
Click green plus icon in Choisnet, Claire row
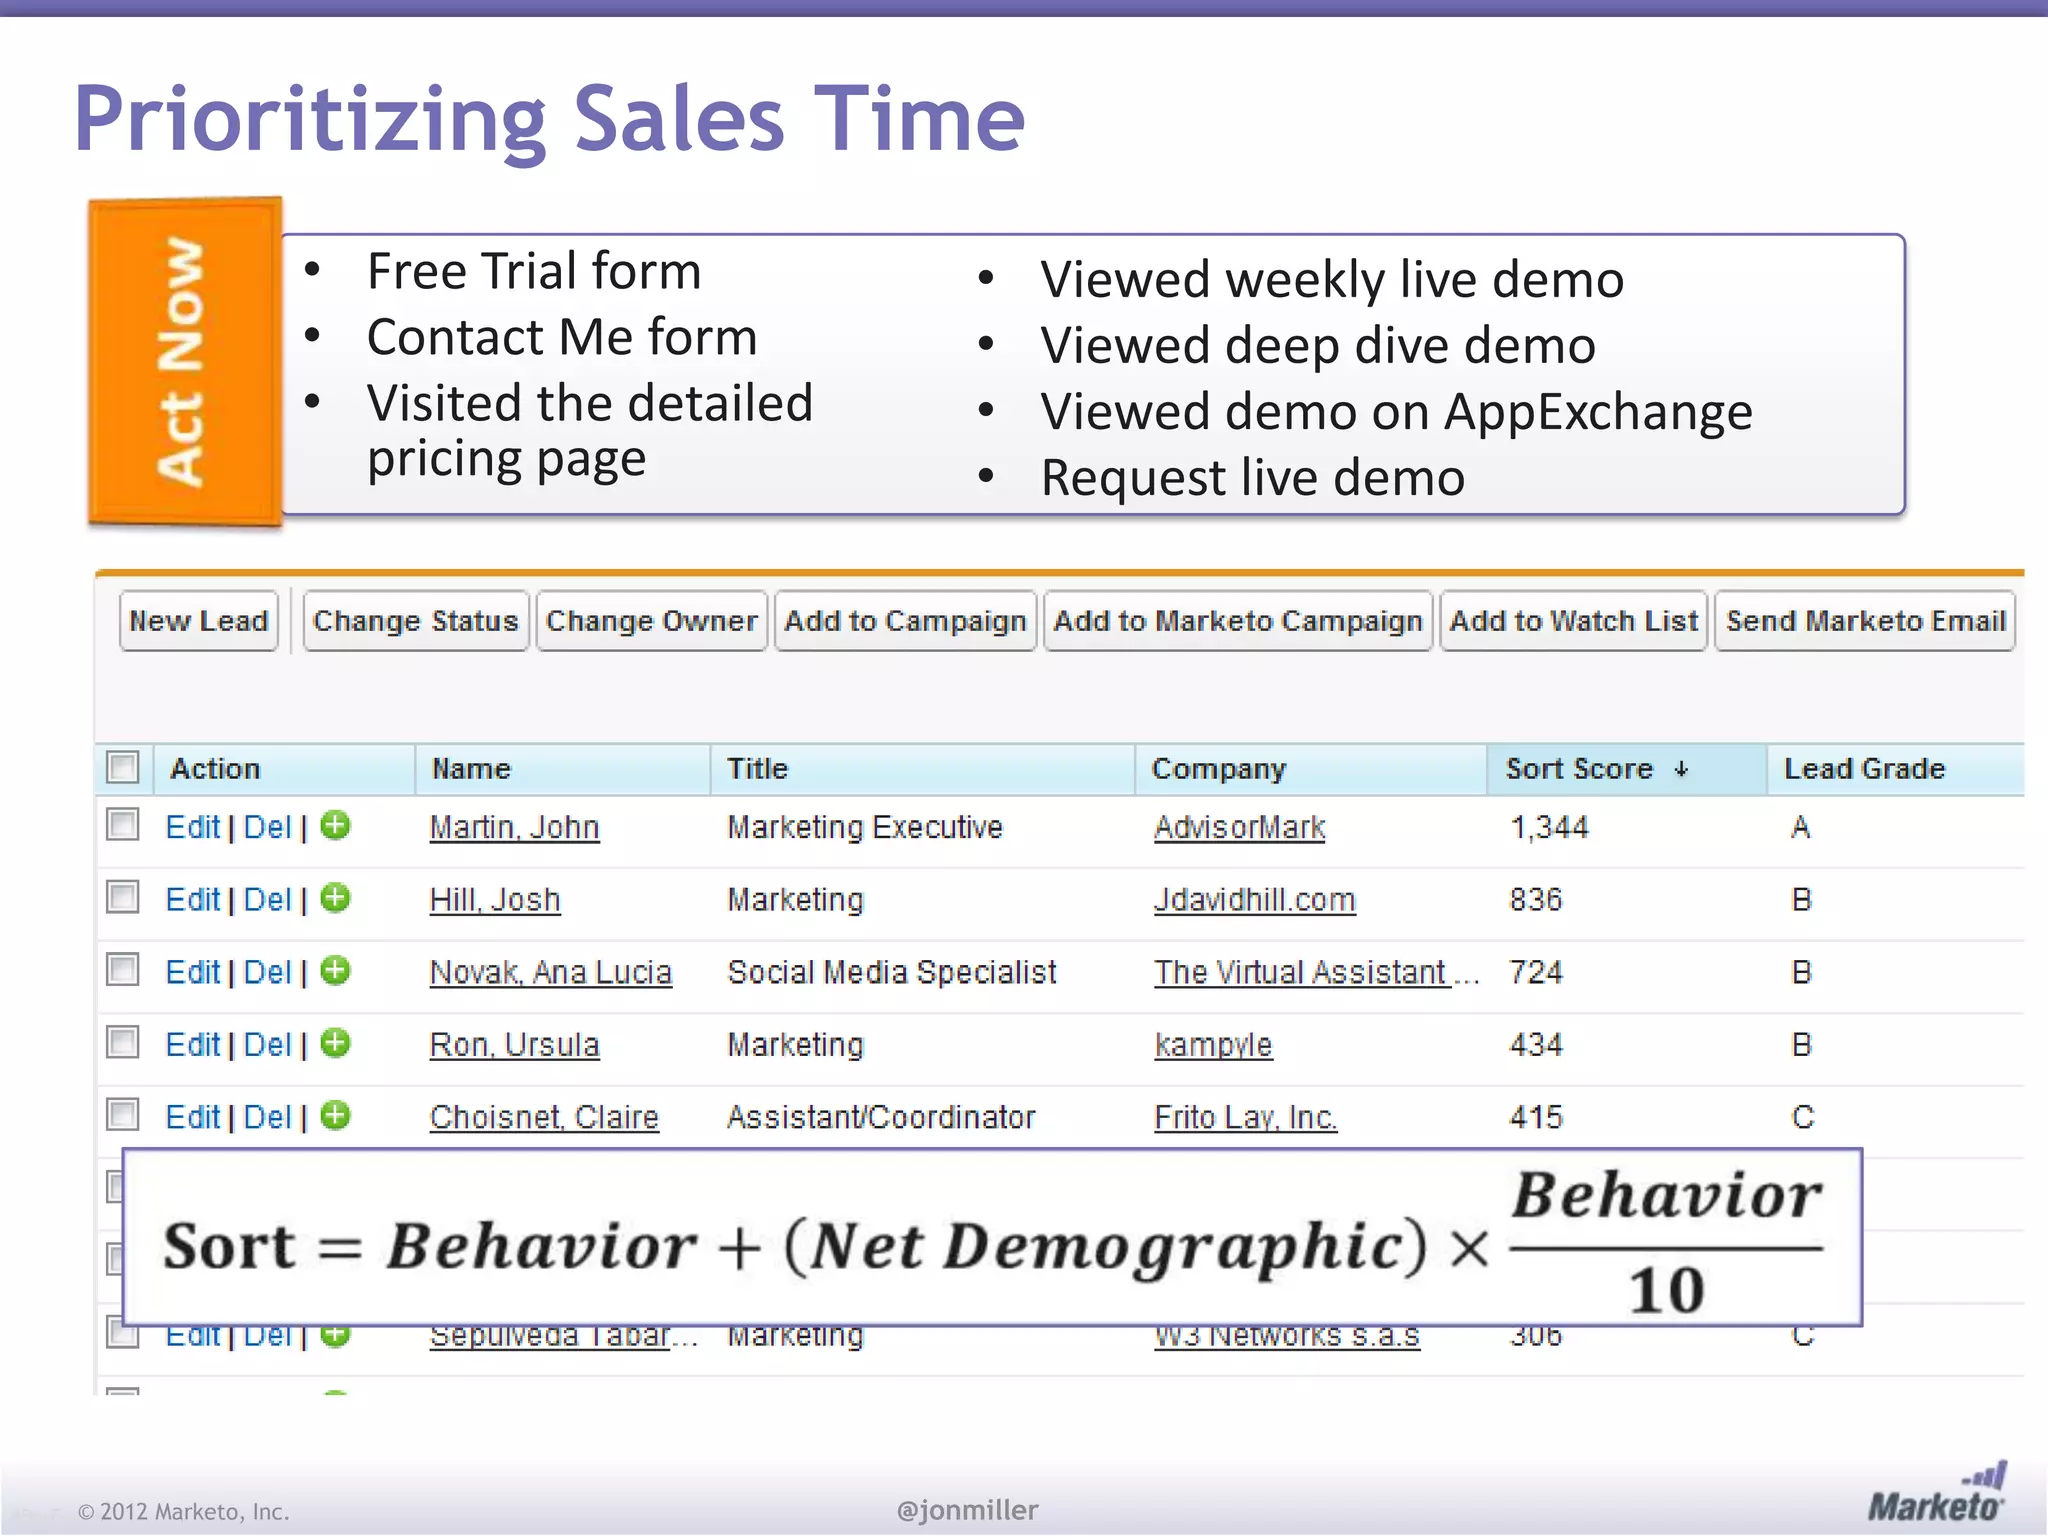tap(336, 1116)
